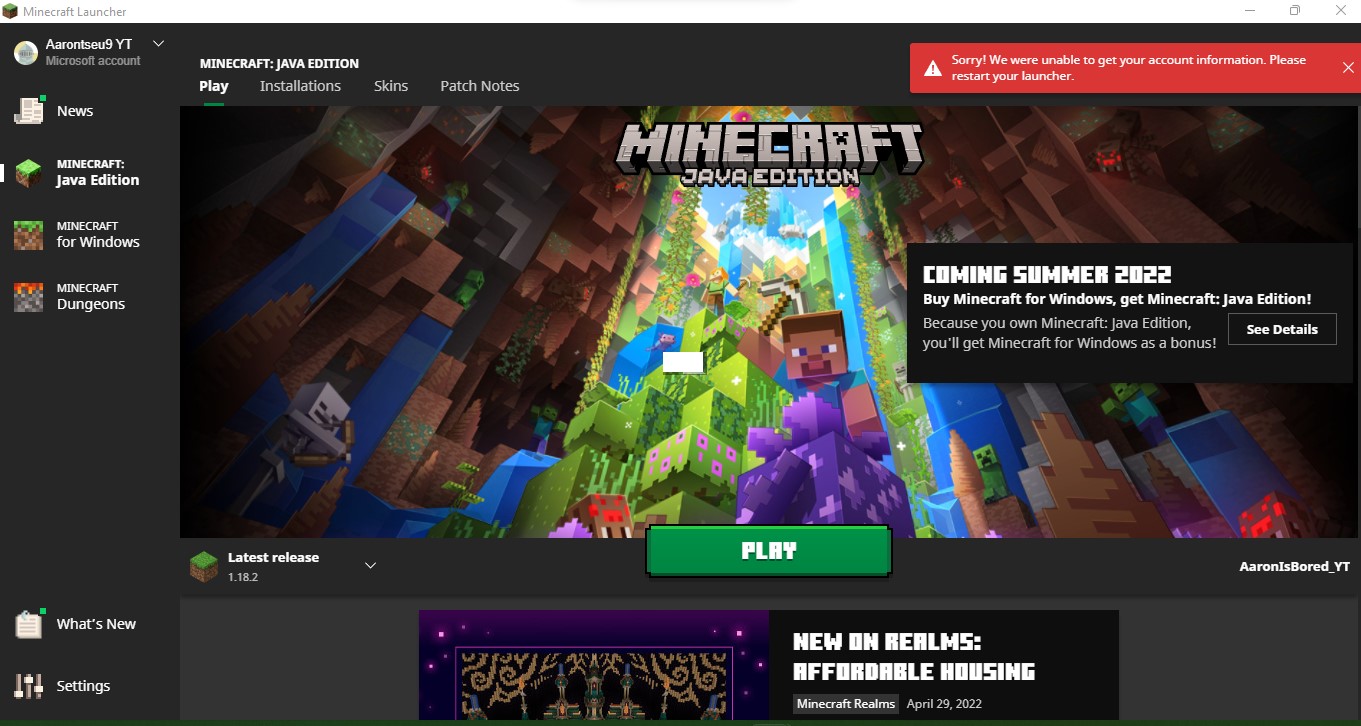Click the Microsoft account label
Viewport: 1361px width, 726px height.
93,61
